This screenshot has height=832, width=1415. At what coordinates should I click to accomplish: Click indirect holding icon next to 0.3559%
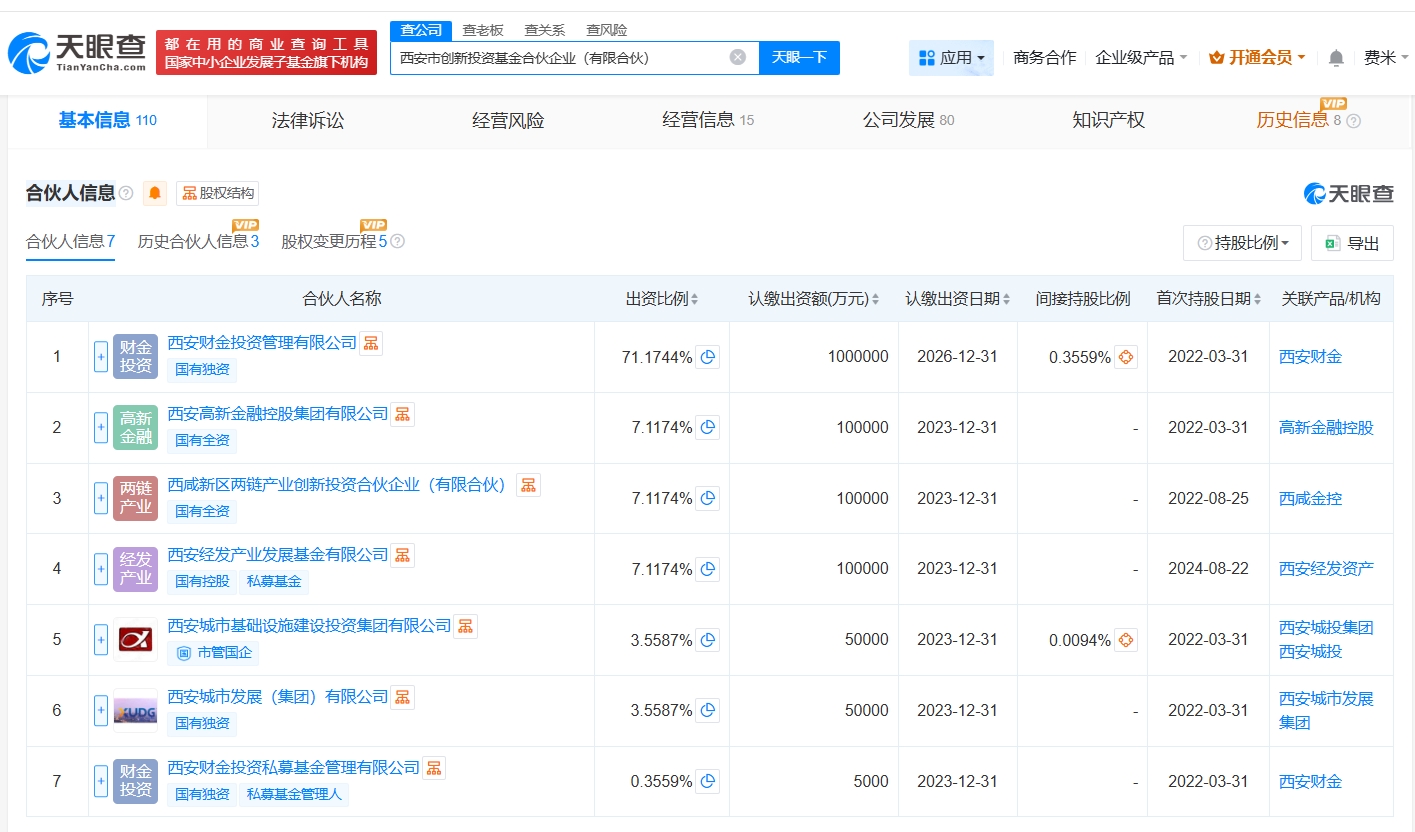(x=1126, y=357)
